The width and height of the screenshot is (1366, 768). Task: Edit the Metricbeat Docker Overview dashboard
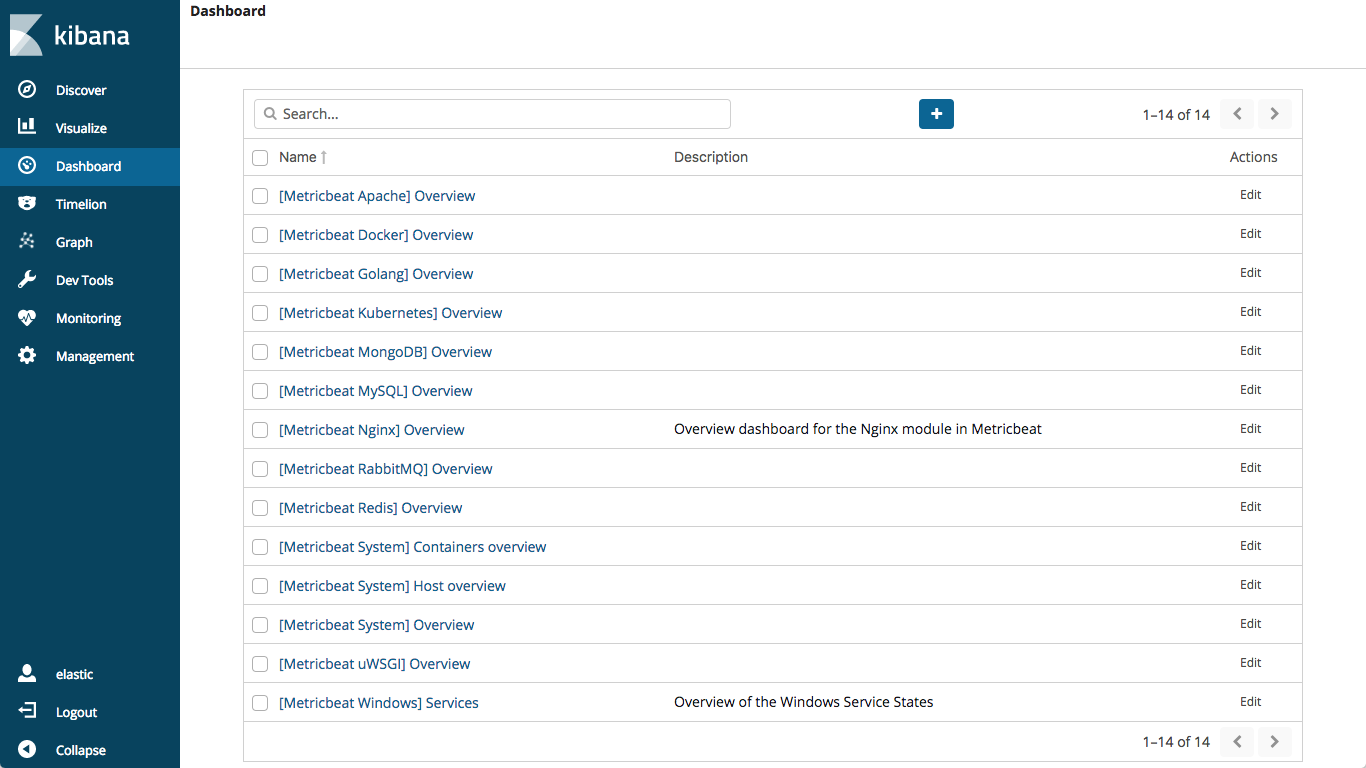click(1251, 234)
